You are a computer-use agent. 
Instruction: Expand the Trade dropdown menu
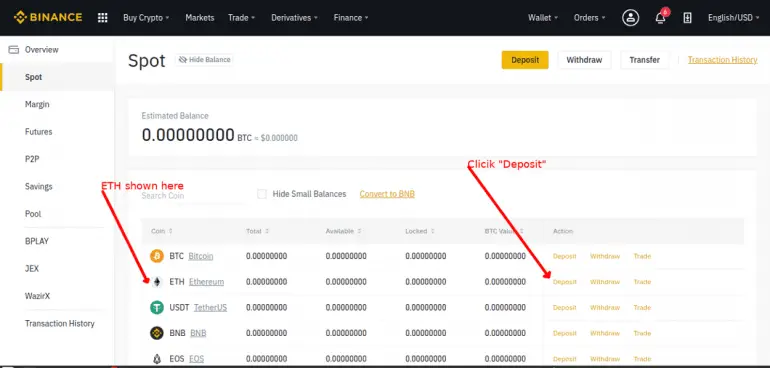[x=242, y=18]
